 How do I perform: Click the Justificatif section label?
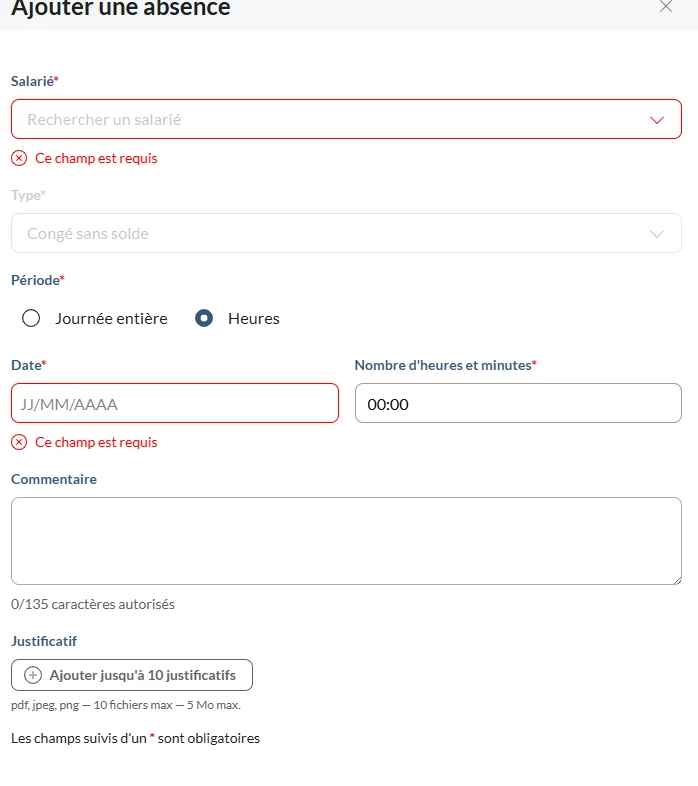point(44,641)
